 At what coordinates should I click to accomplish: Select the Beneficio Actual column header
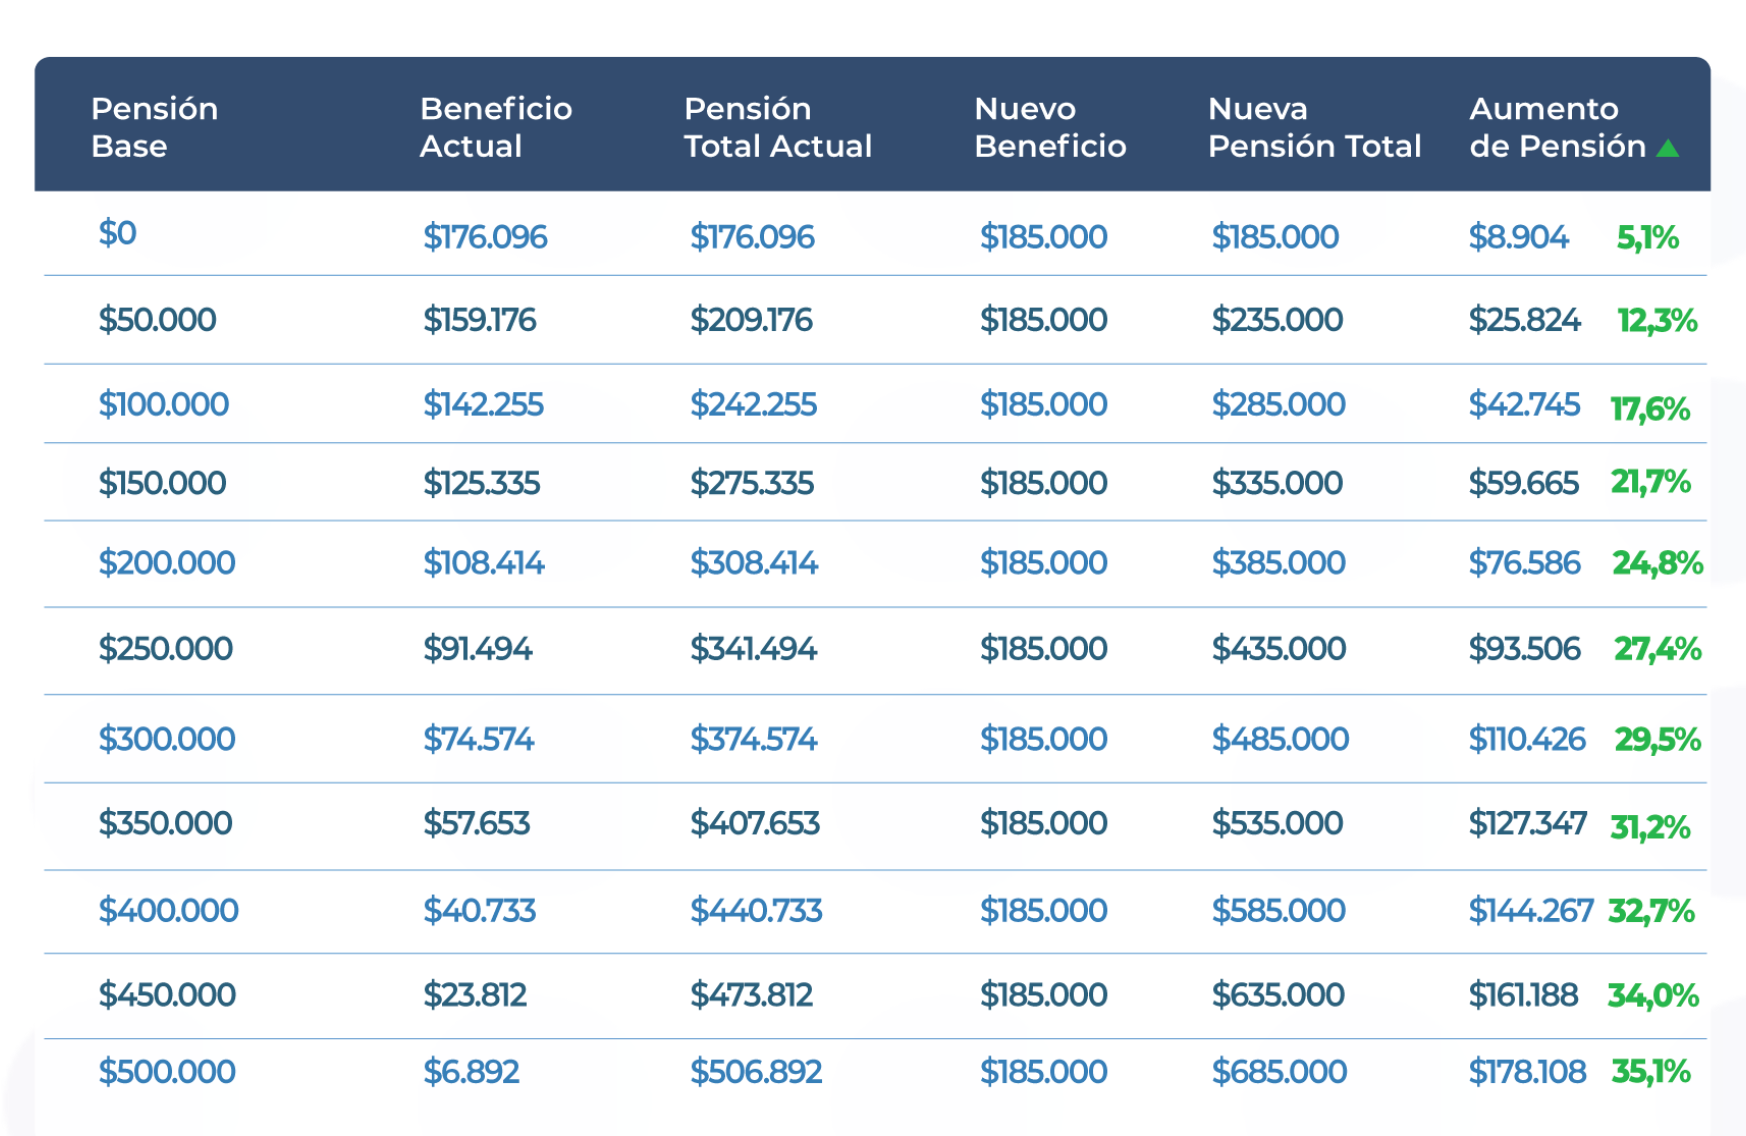click(x=495, y=127)
